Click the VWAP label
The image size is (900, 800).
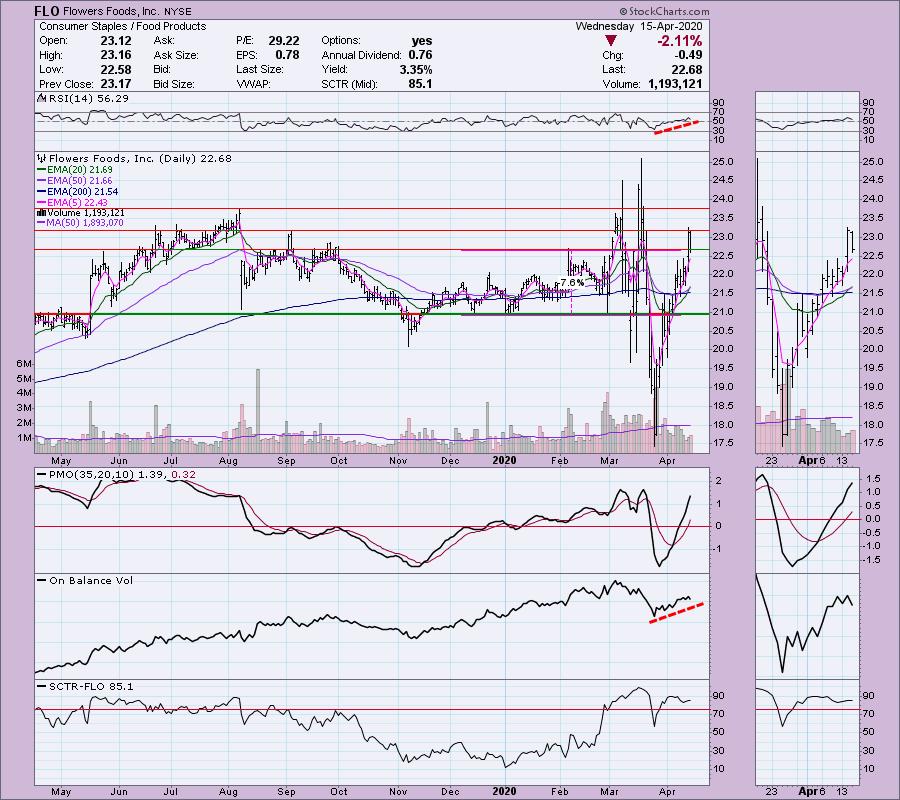253,84
